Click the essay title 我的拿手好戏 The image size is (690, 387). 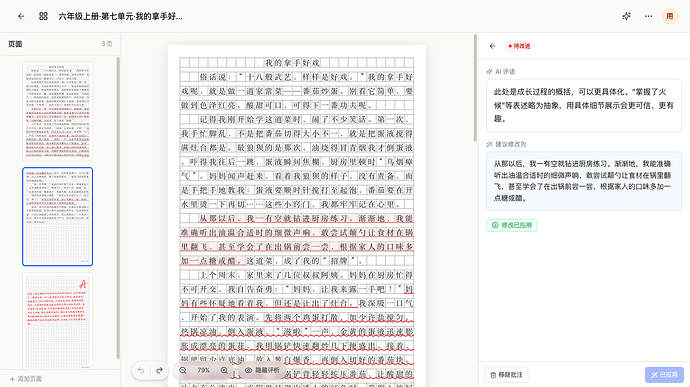tap(292, 63)
